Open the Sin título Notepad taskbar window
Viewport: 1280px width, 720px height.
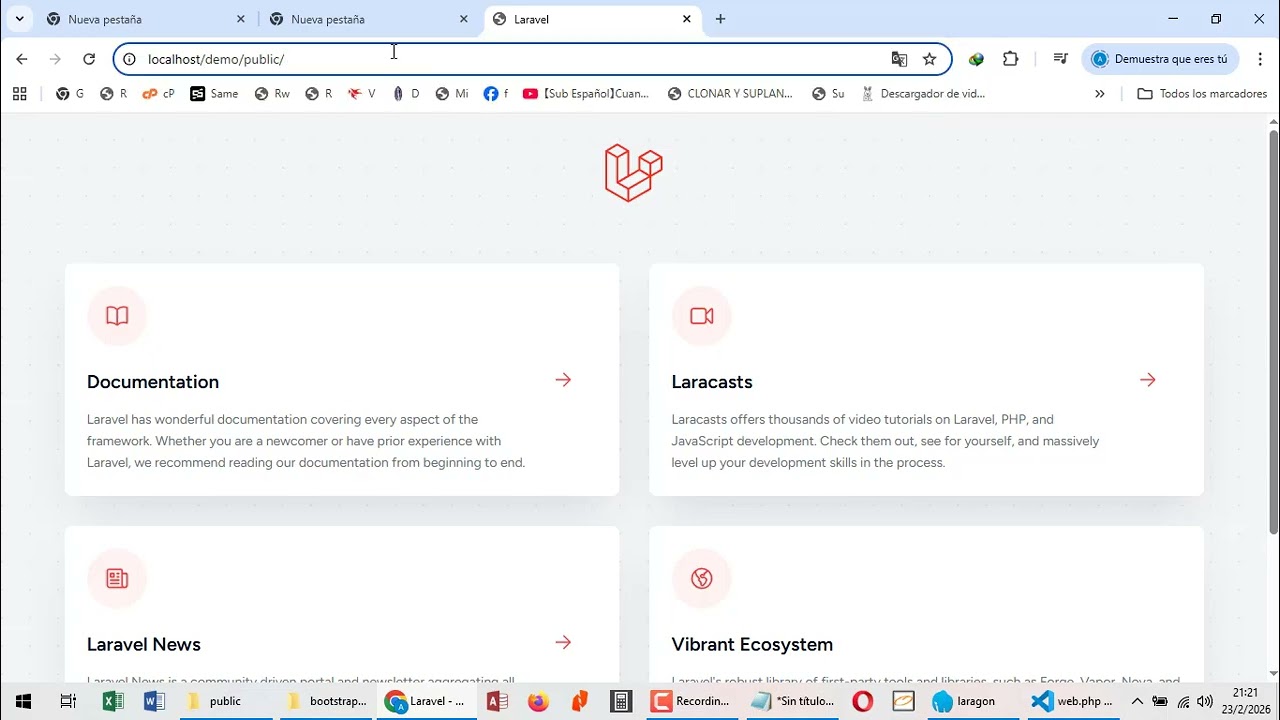point(792,701)
